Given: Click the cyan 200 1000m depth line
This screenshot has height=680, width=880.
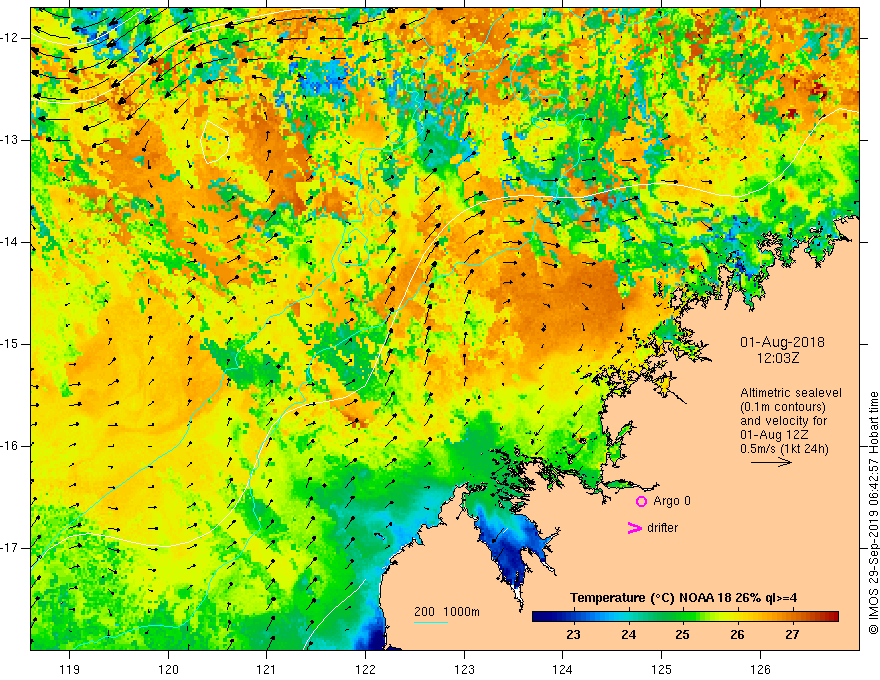Looking at the screenshot, I should click(431, 622).
